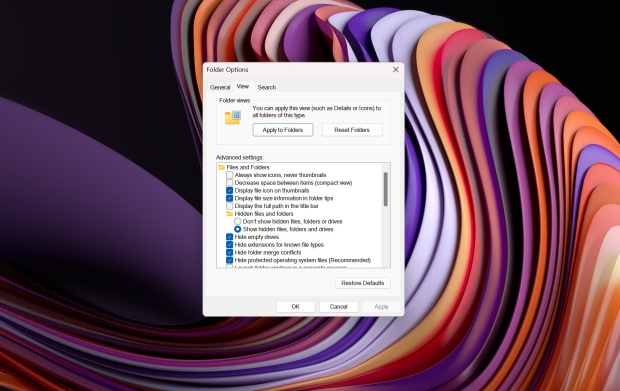Click Cancel to dismiss the dialog
Viewport: 620px width, 391px height.
[338, 307]
